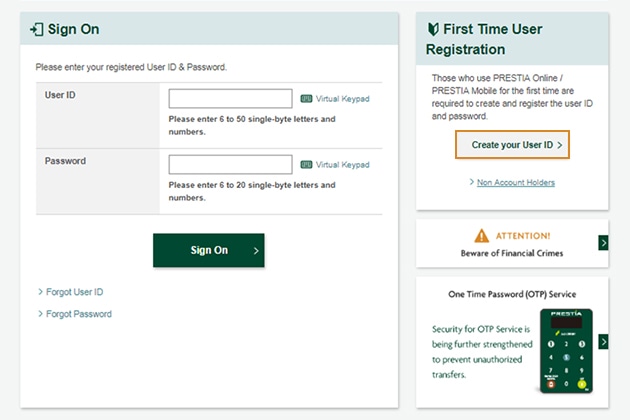Click the One Time Password Service heading
Viewport: 630px width, 420px height.
click(x=512, y=294)
